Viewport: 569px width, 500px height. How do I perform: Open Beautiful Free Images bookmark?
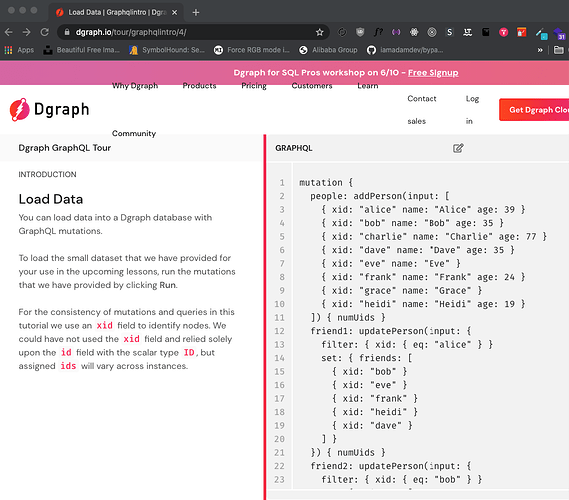click(x=81, y=50)
